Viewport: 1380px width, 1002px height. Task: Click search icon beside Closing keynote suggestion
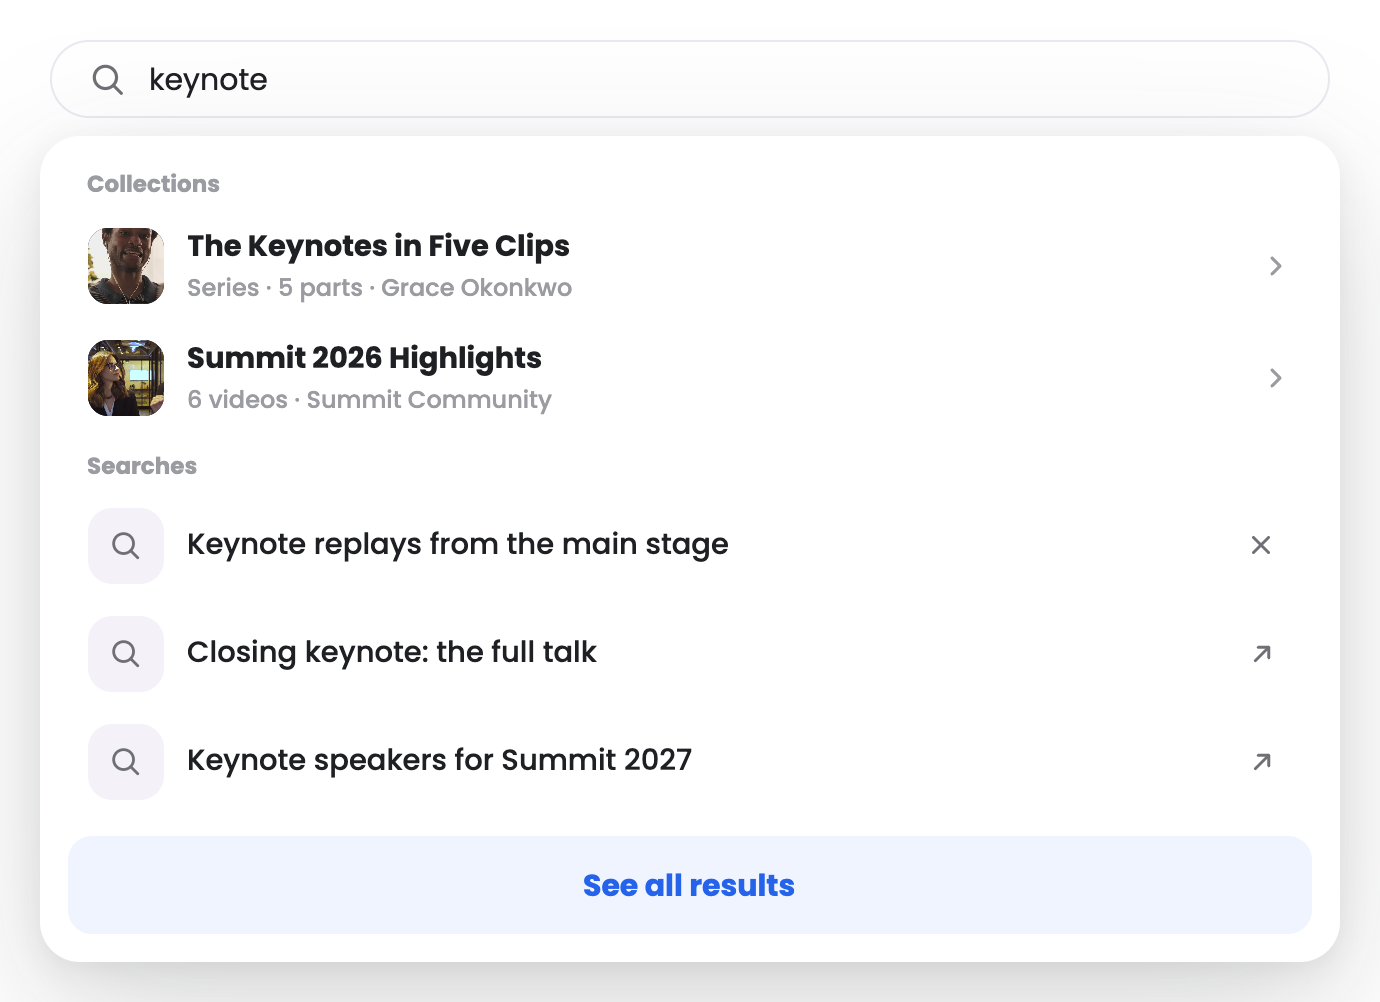click(126, 654)
